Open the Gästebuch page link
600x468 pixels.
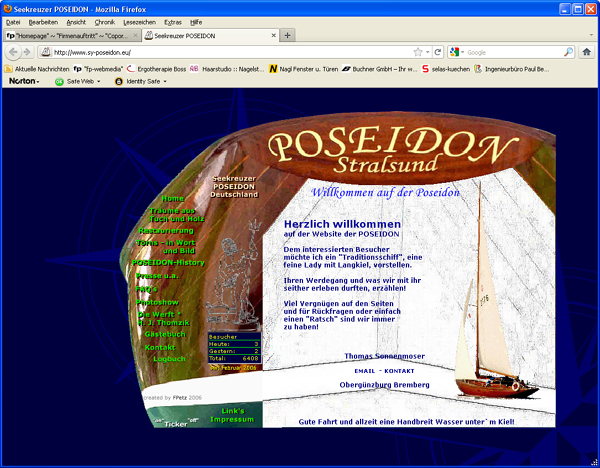point(166,334)
